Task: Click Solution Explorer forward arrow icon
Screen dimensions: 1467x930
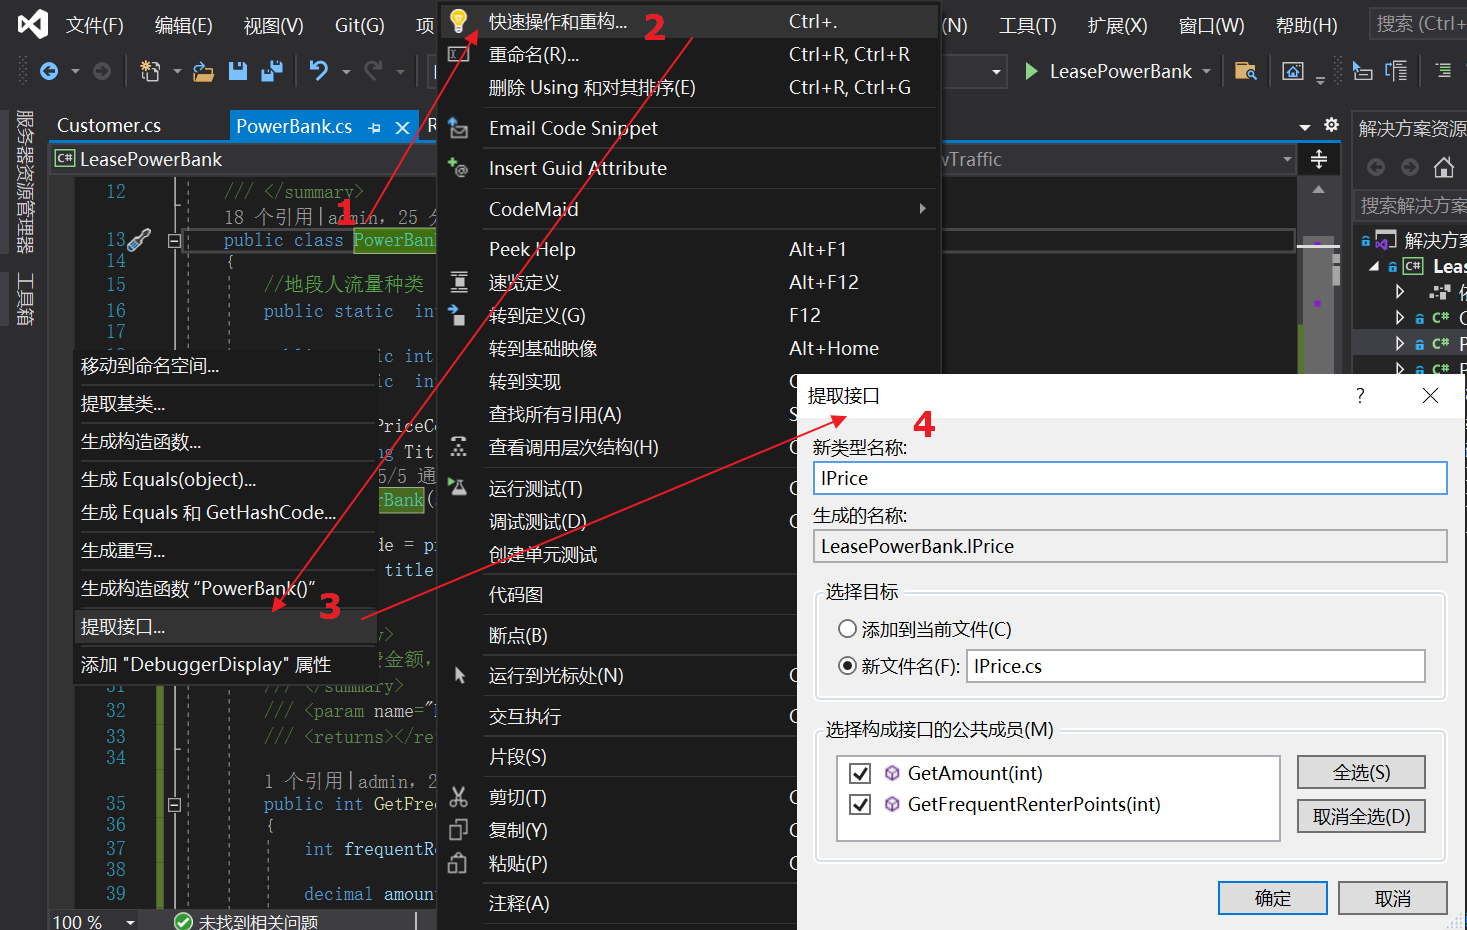Action: click(x=1410, y=167)
